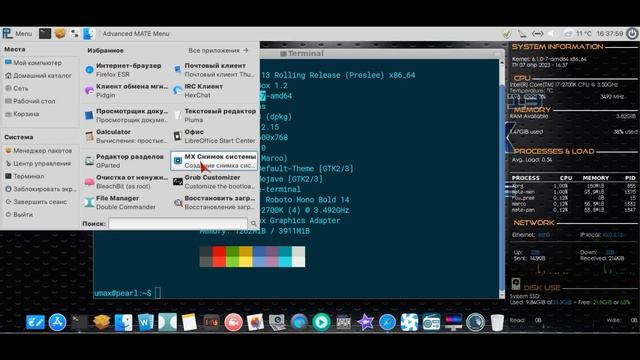640x360 pixels.
Task: Click the 11 °C weather indicator
Action: [x=578, y=33]
